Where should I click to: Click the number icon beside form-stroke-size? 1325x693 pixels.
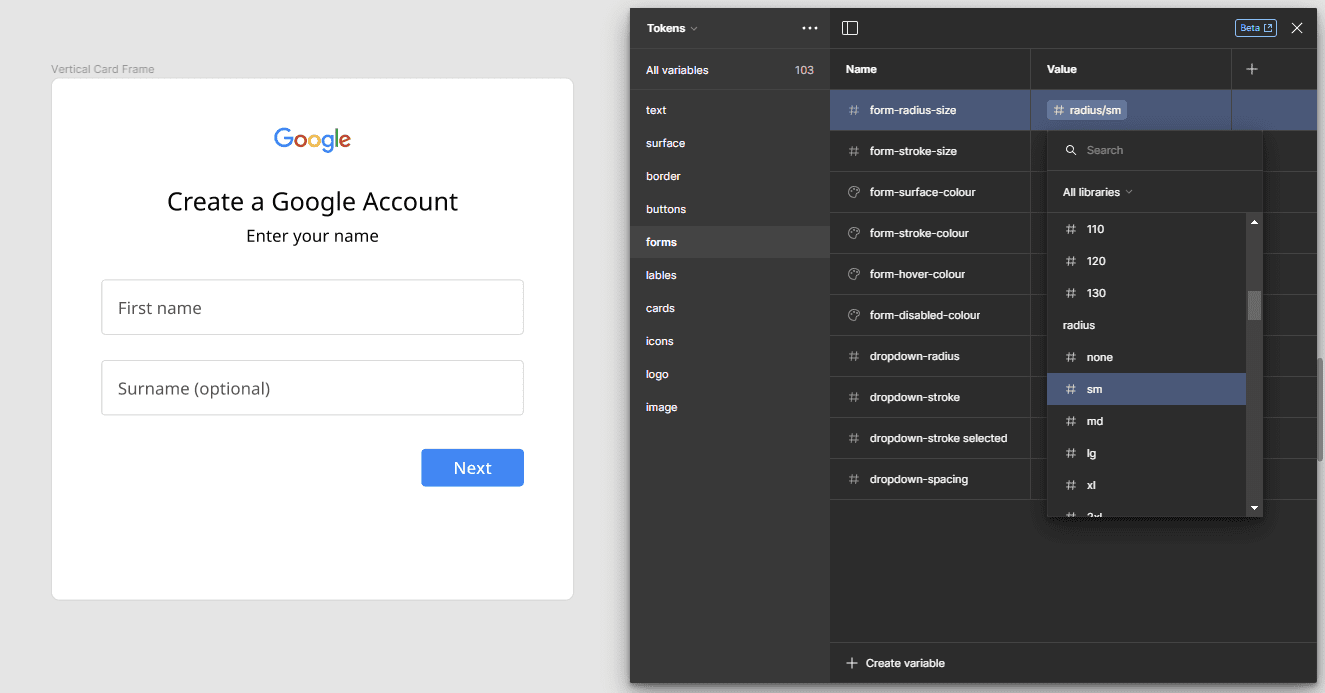click(x=852, y=150)
